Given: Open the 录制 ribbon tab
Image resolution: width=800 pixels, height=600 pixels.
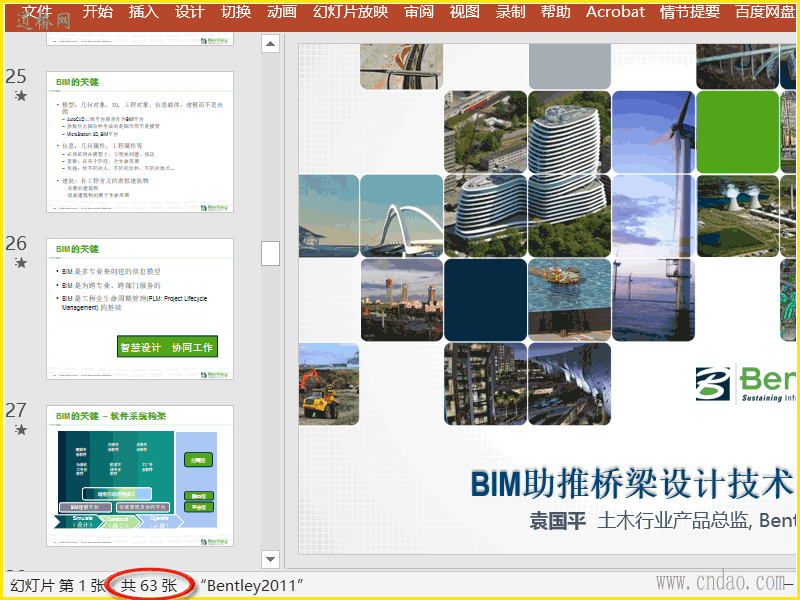Looking at the screenshot, I should (x=510, y=11).
